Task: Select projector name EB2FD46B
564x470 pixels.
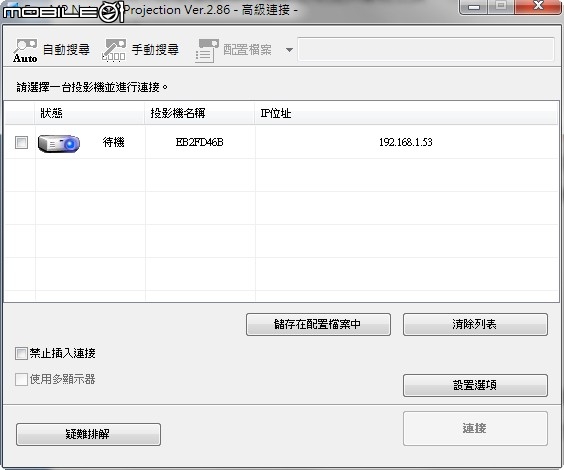Action: [x=200, y=142]
